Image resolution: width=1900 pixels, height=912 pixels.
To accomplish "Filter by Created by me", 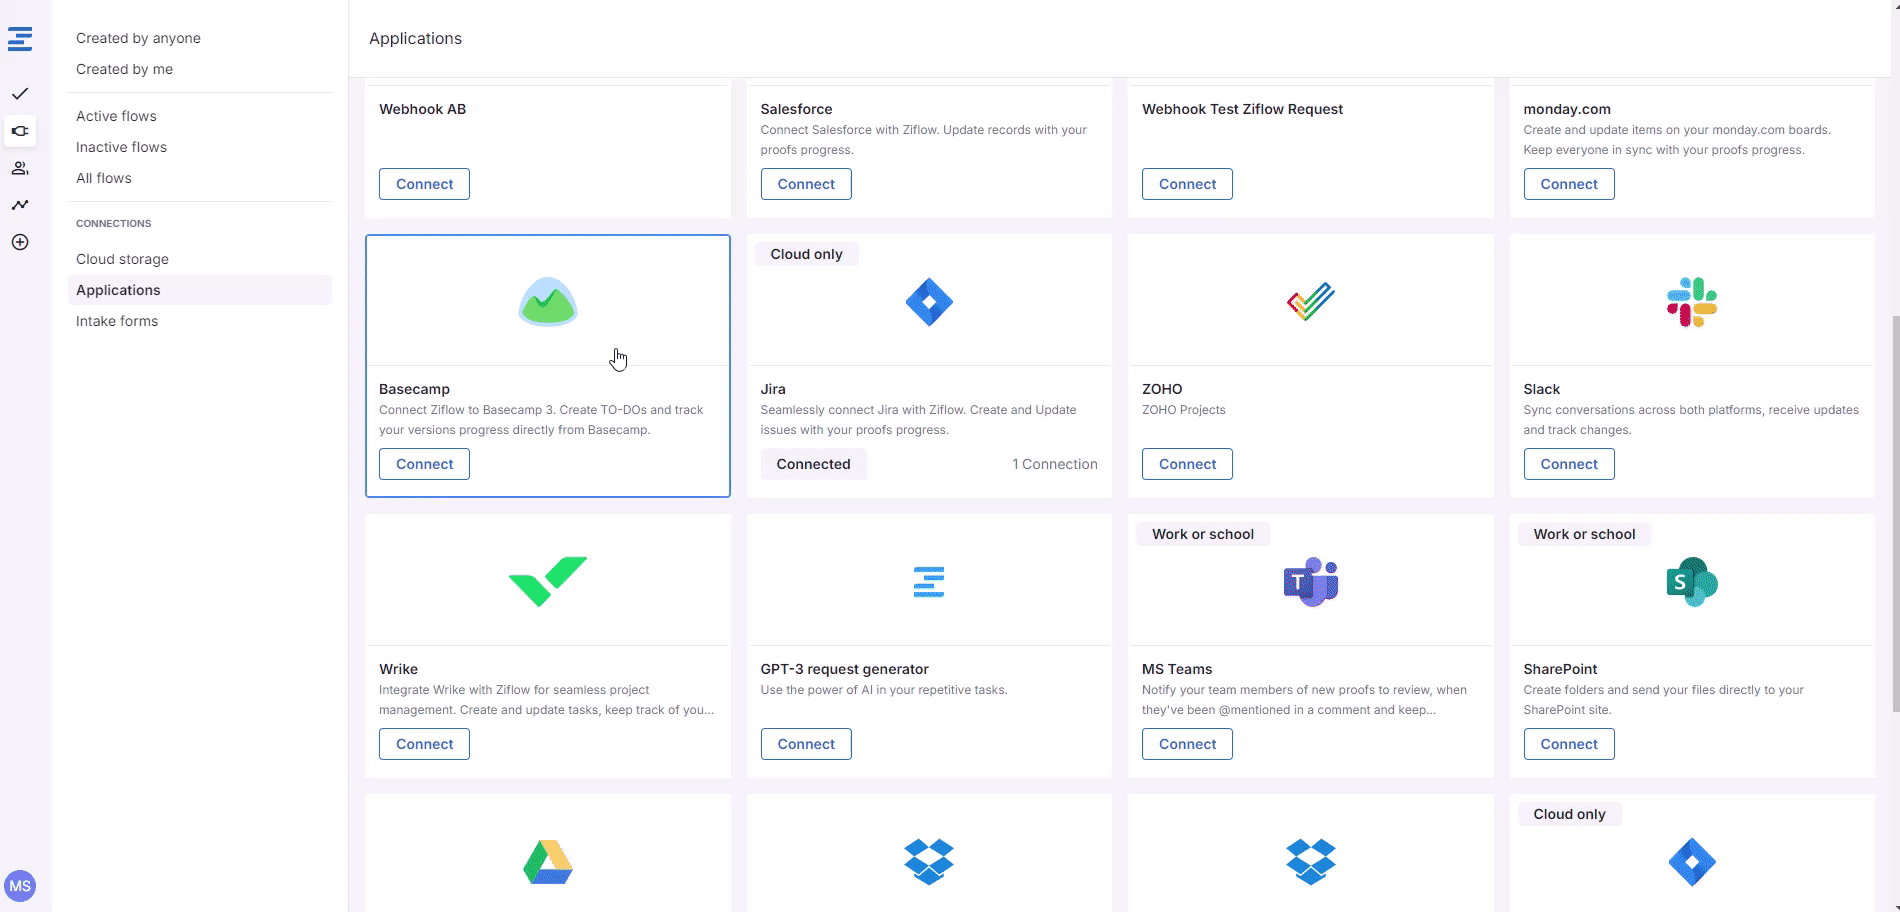I will [124, 69].
